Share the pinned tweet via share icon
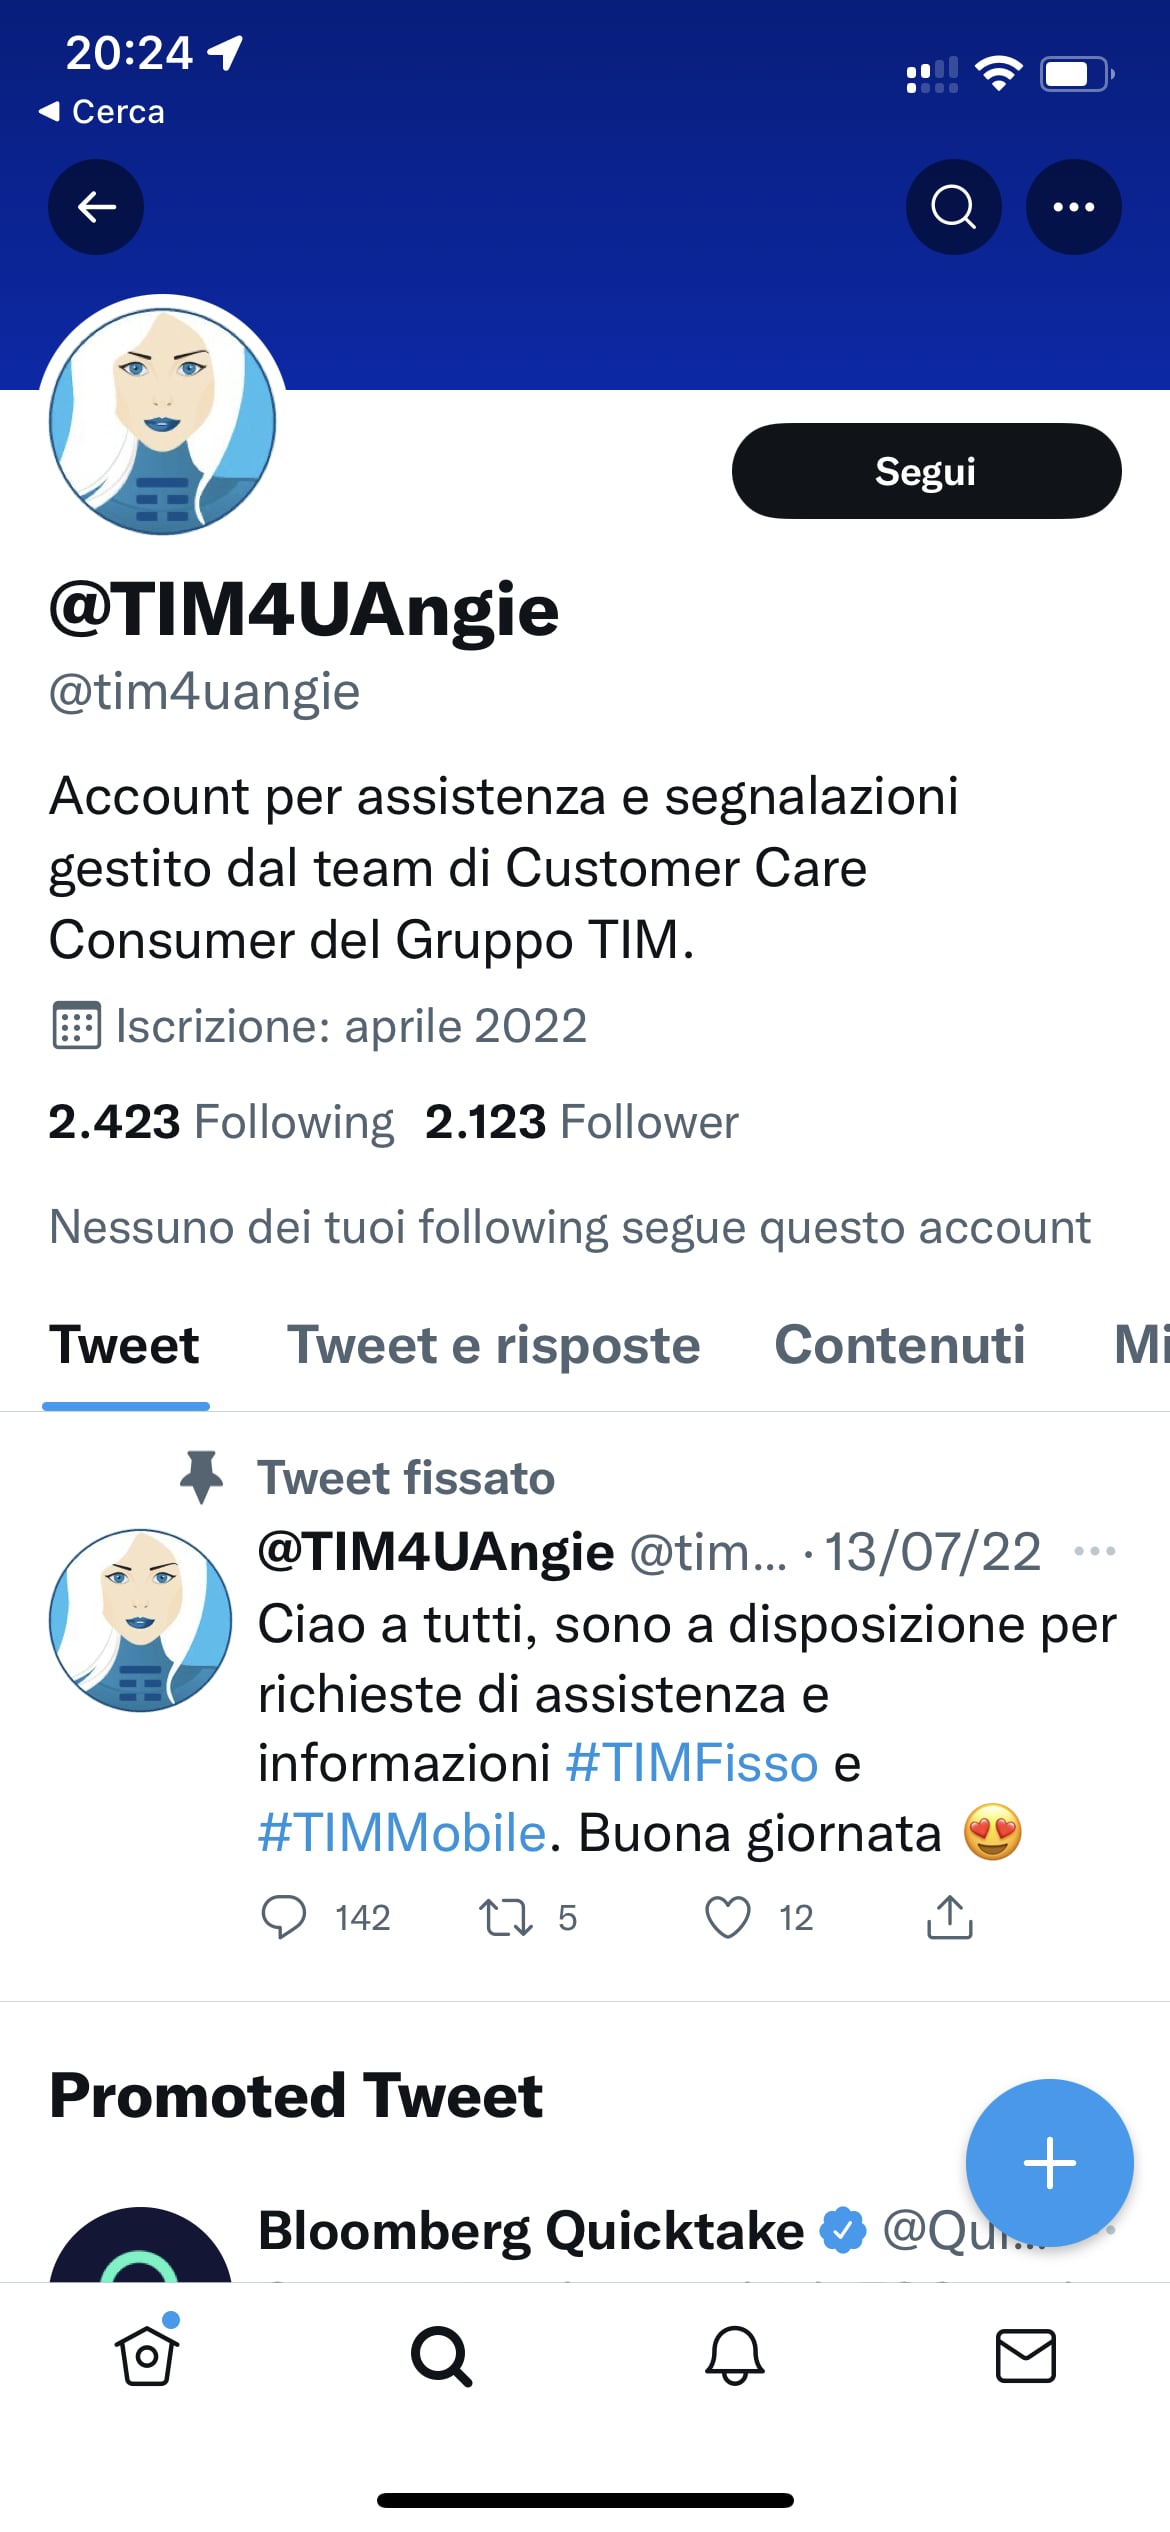This screenshot has height=2532, width=1170. 949,1916
